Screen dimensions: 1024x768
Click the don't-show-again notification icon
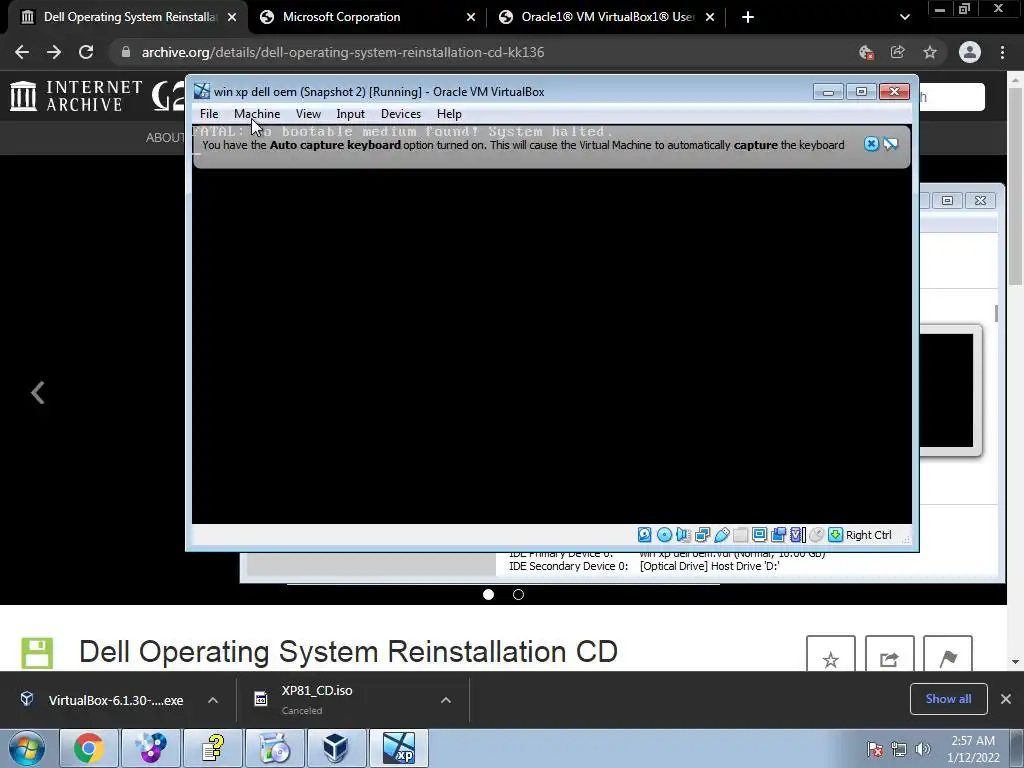(x=891, y=144)
